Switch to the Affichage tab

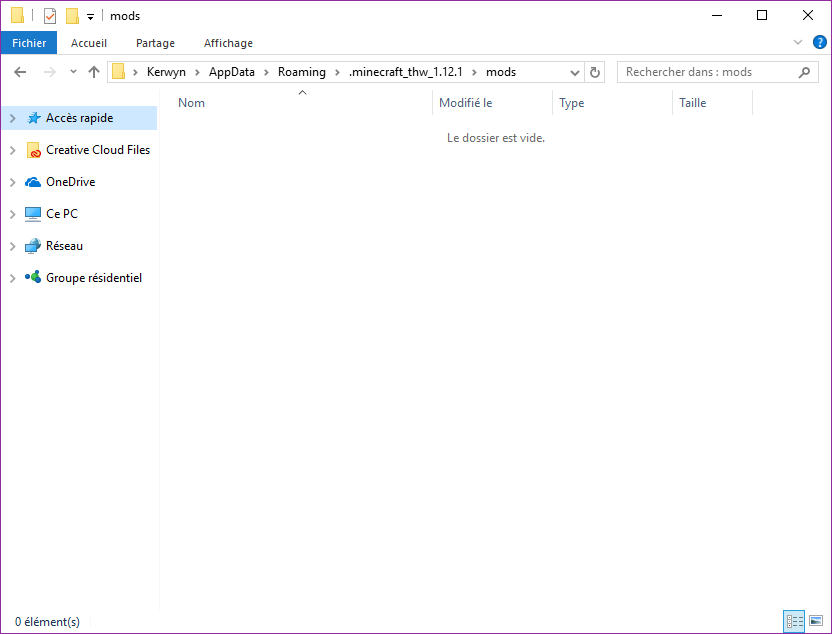[x=228, y=43]
